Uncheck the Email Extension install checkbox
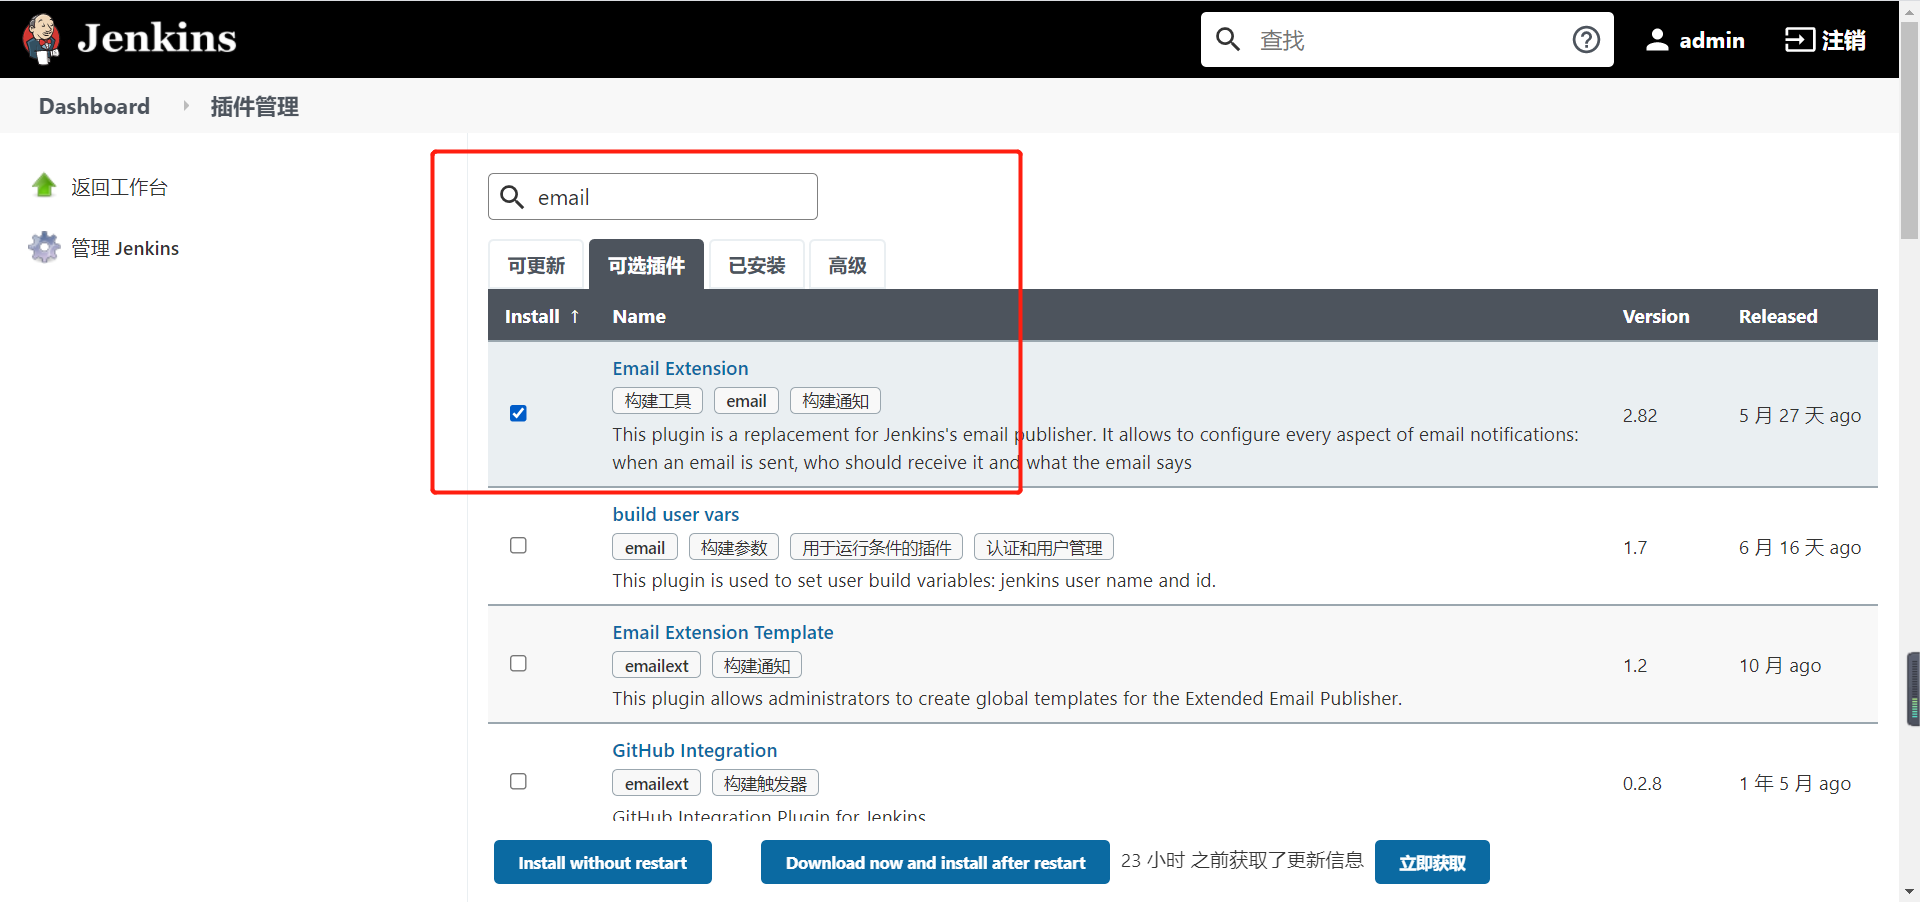The height and width of the screenshot is (902, 1920). coord(518,413)
